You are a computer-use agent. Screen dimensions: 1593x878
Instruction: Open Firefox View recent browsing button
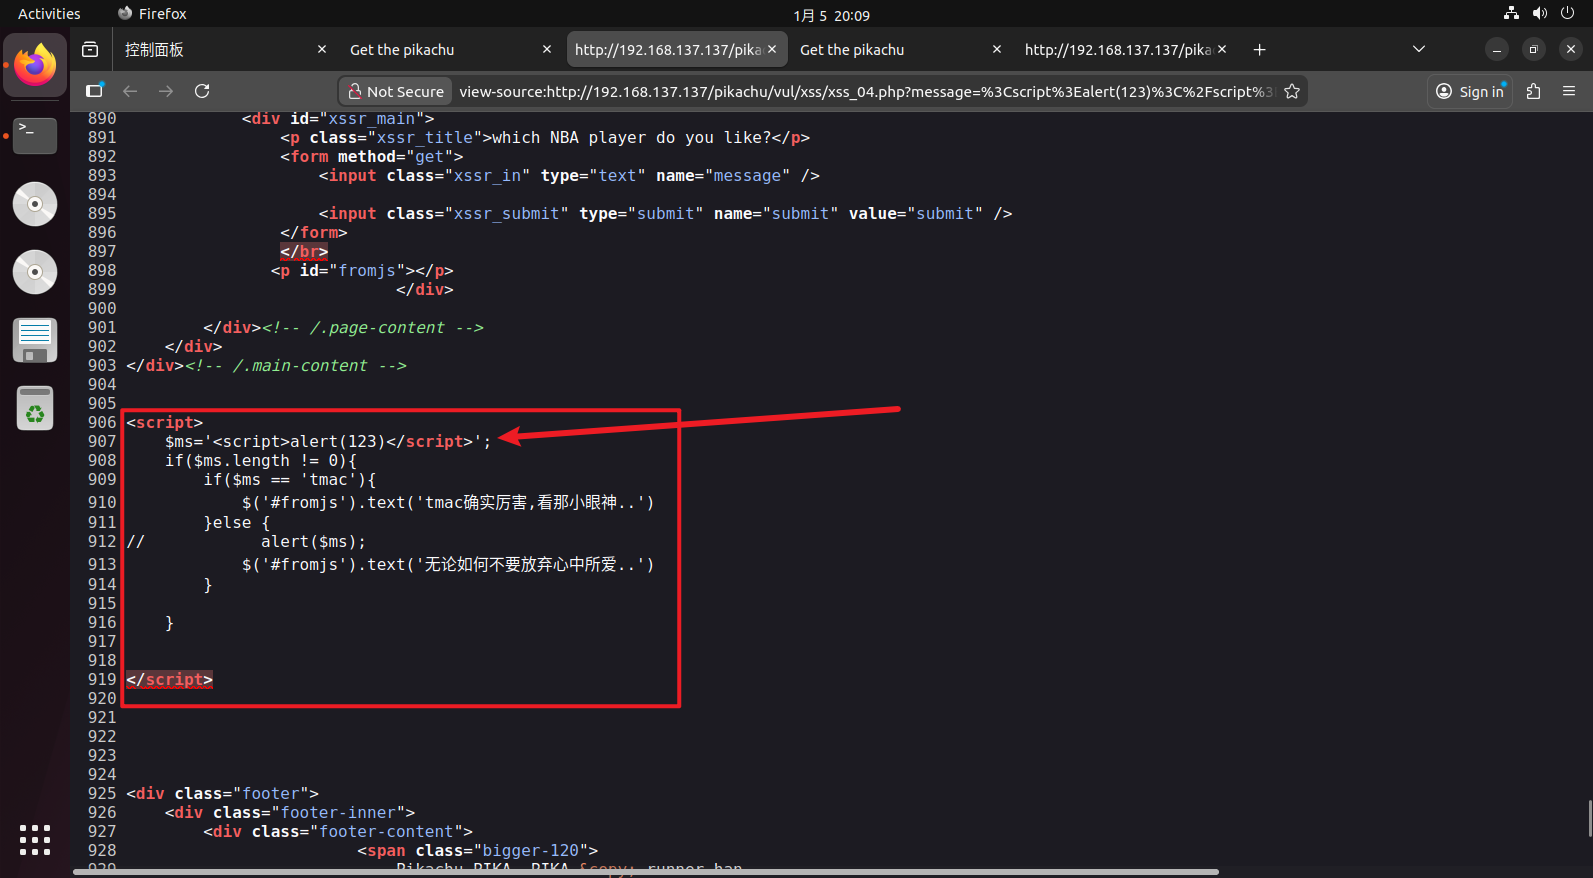click(x=90, y=49)
